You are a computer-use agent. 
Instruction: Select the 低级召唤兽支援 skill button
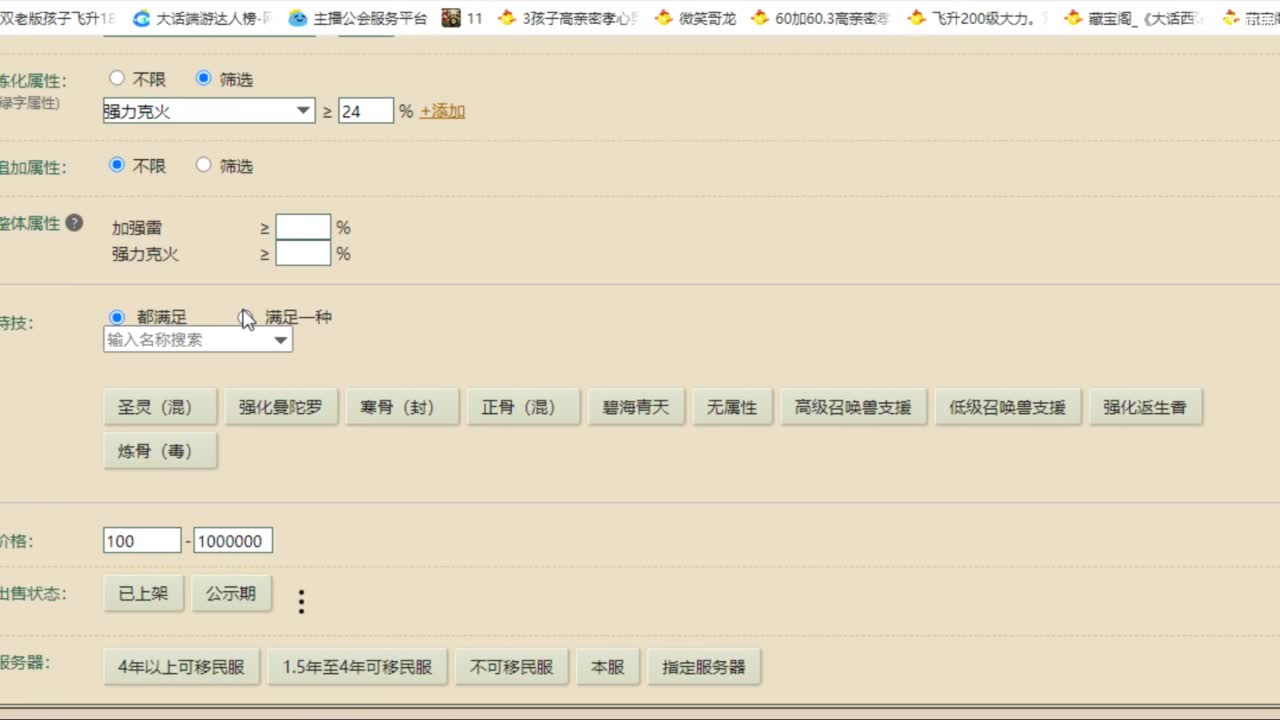1008,407
